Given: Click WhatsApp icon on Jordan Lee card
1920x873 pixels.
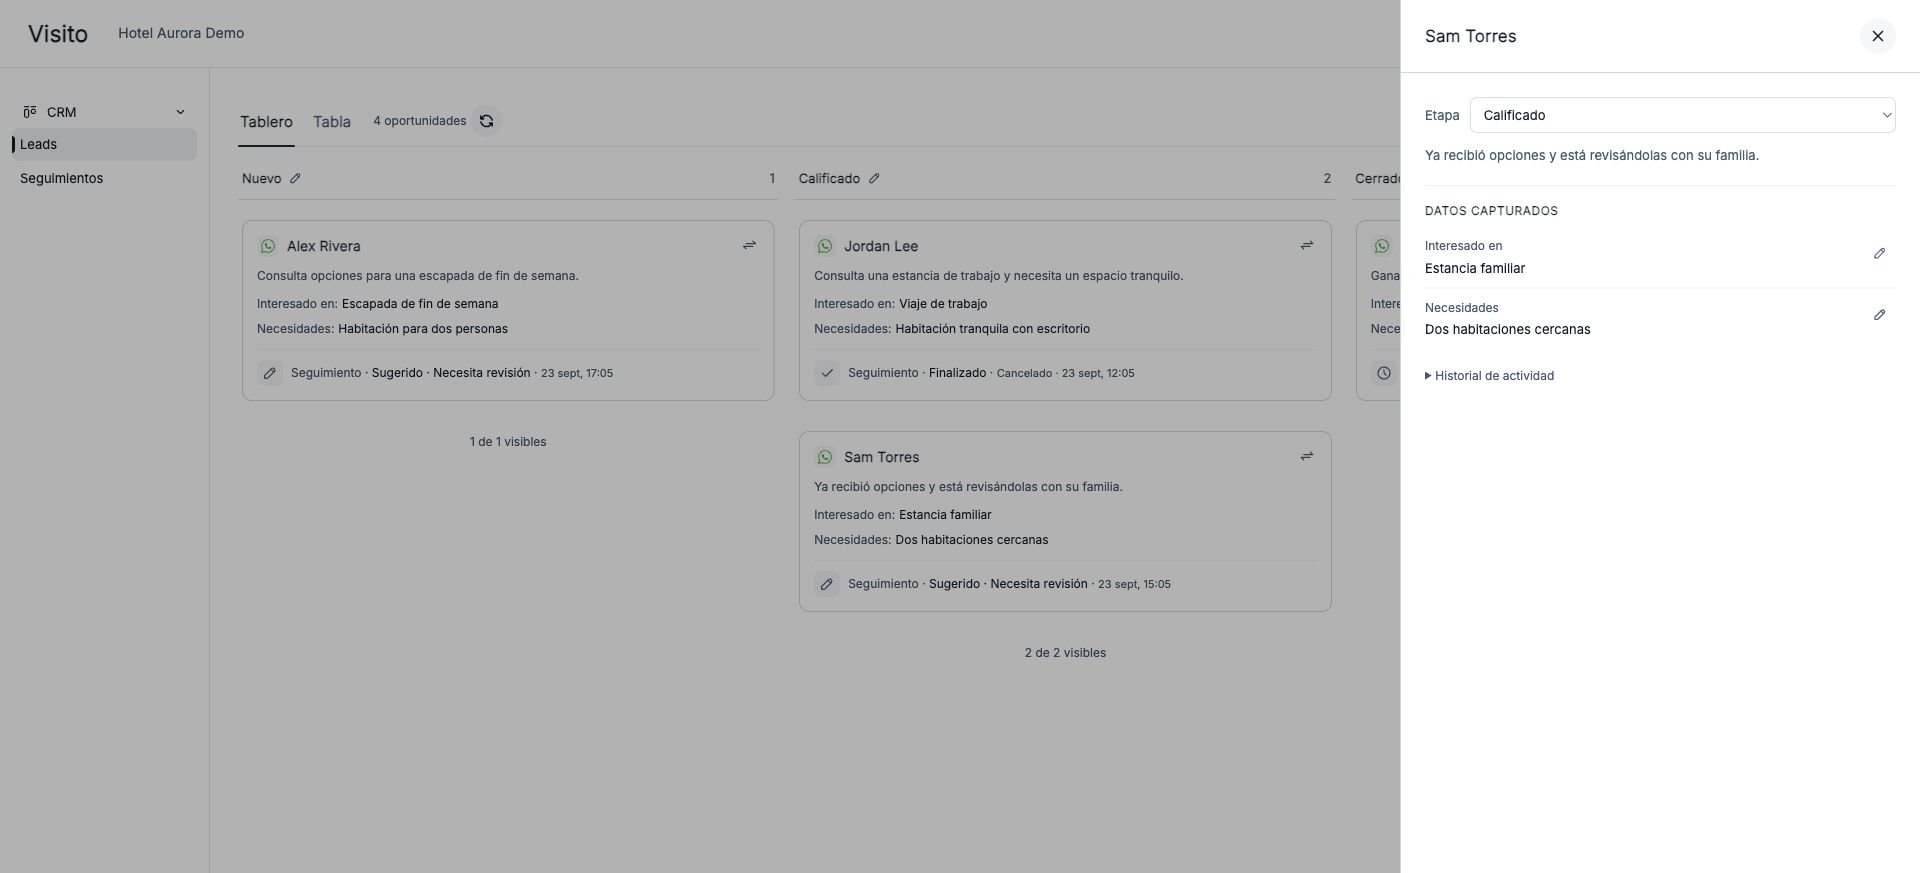Looking at the screenshot, I should point(825,246).
